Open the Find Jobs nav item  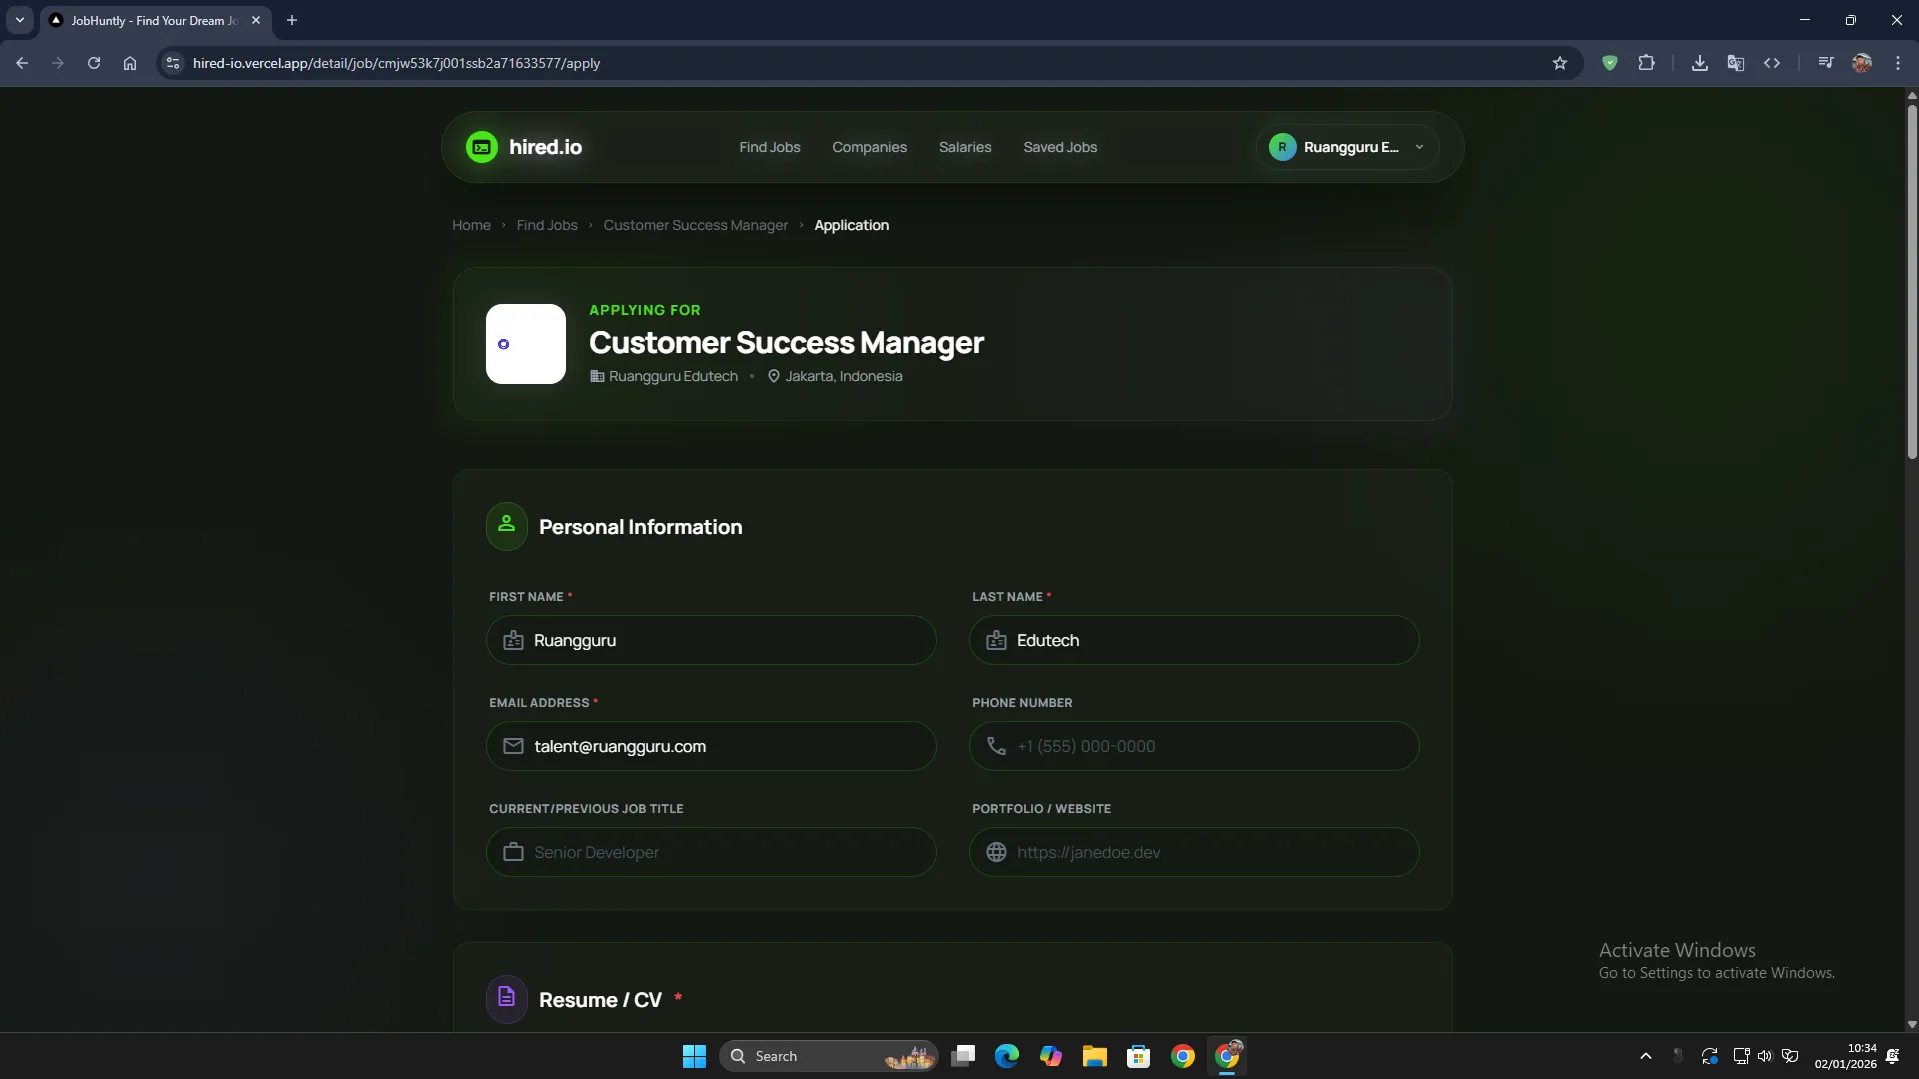769,147
